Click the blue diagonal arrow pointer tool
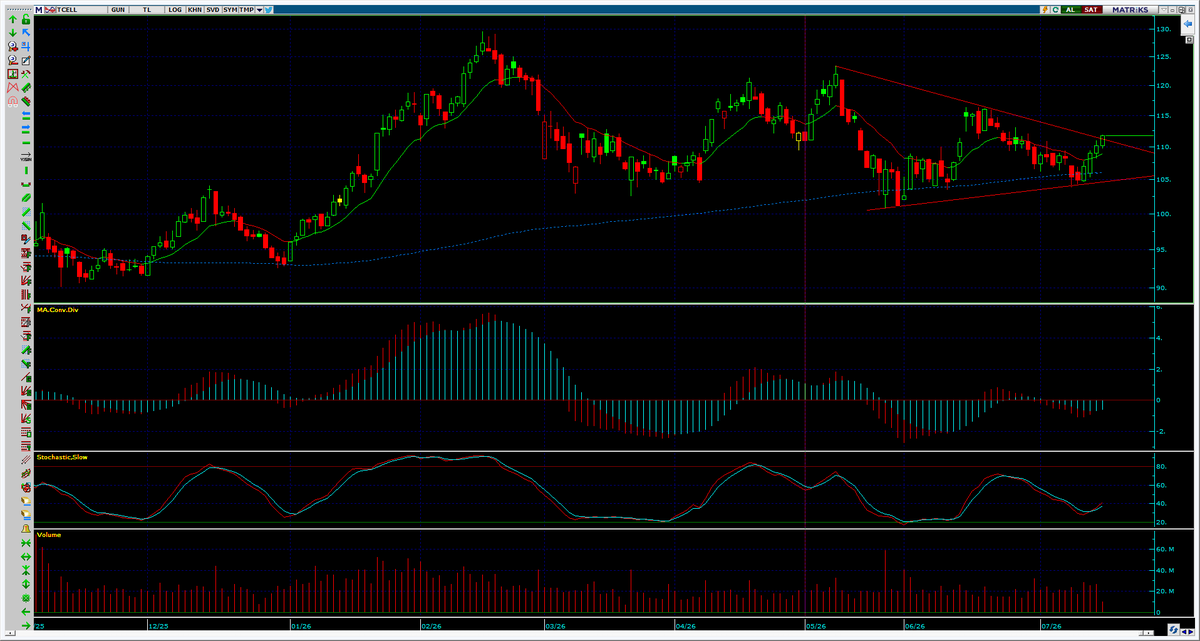Screen dimensions: 1200x641 26,32
